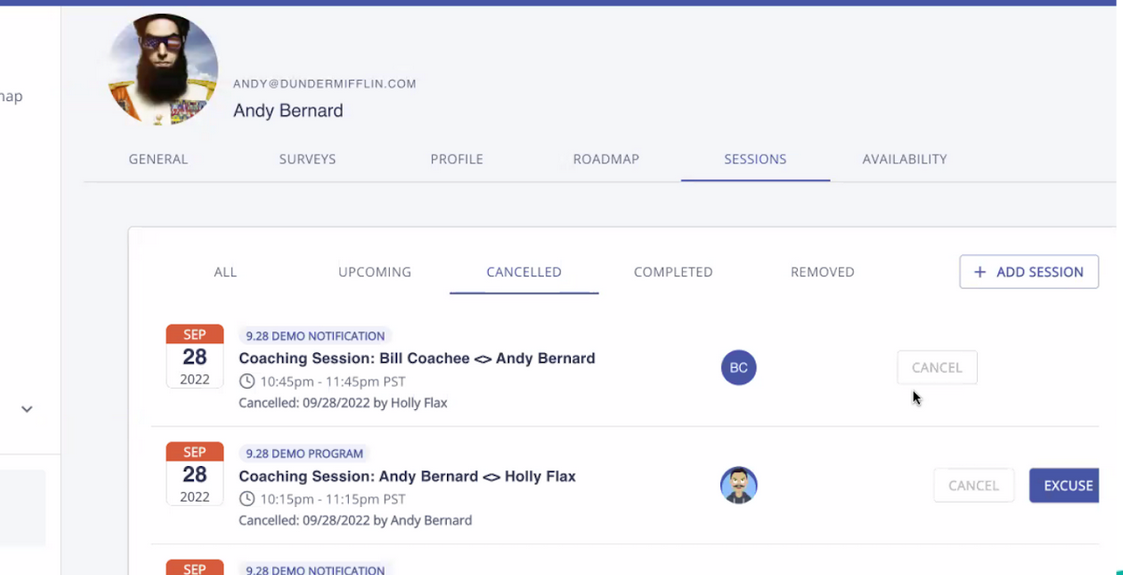Click the Excuse button
The width and height of the screenshot is (1123, 575).
click(x=1066, y=485)
